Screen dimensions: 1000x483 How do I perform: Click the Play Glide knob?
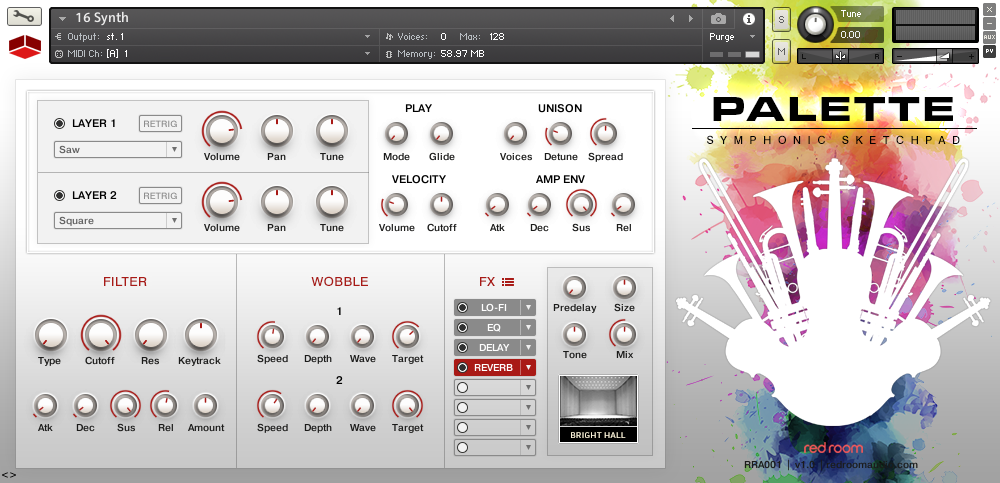441,134
